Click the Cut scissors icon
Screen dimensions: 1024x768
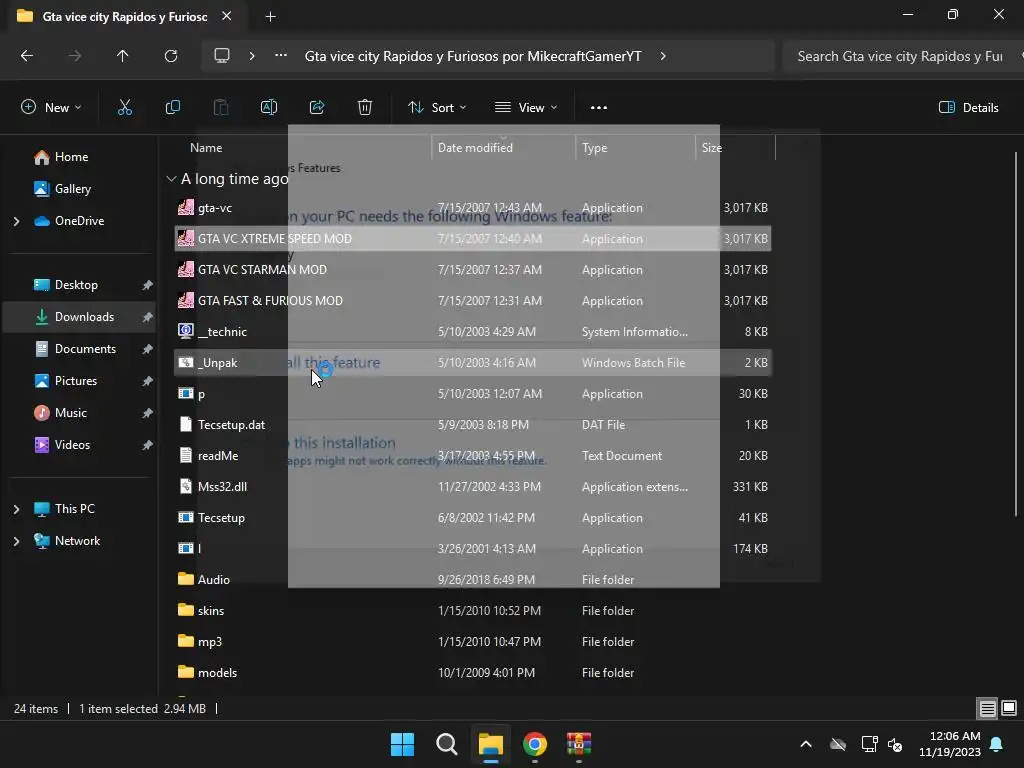click(124, 108)
